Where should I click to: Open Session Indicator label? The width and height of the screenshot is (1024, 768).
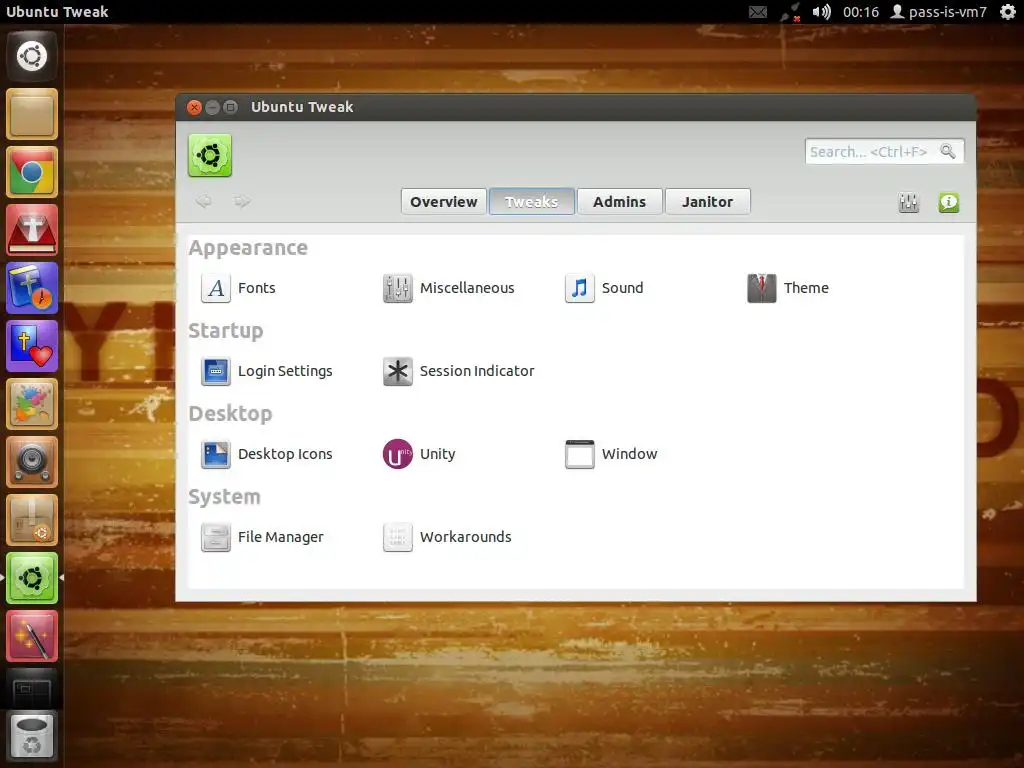pyautogui.click(x=477, y=371)
